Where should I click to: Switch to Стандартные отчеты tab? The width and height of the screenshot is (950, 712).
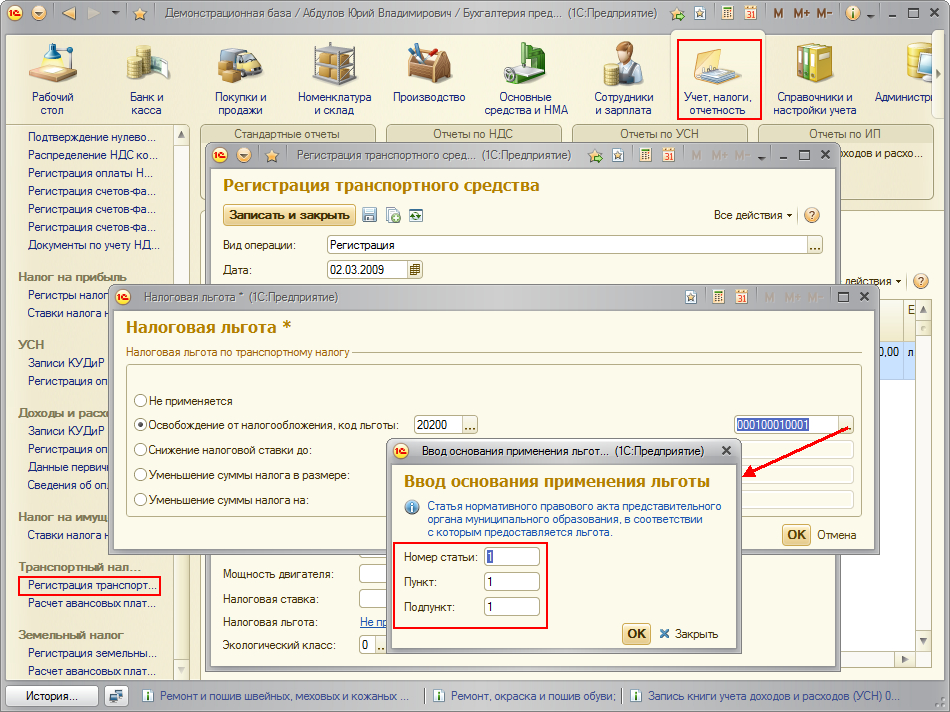287,134
